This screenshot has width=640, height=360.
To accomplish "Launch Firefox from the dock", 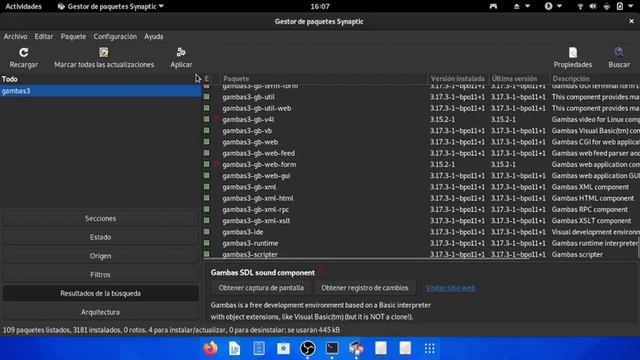I will (211, 348).
